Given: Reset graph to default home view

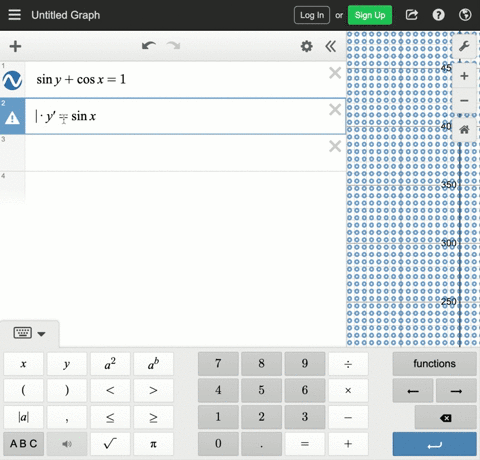Looking at the screenshot, I should tap(464, 129).
